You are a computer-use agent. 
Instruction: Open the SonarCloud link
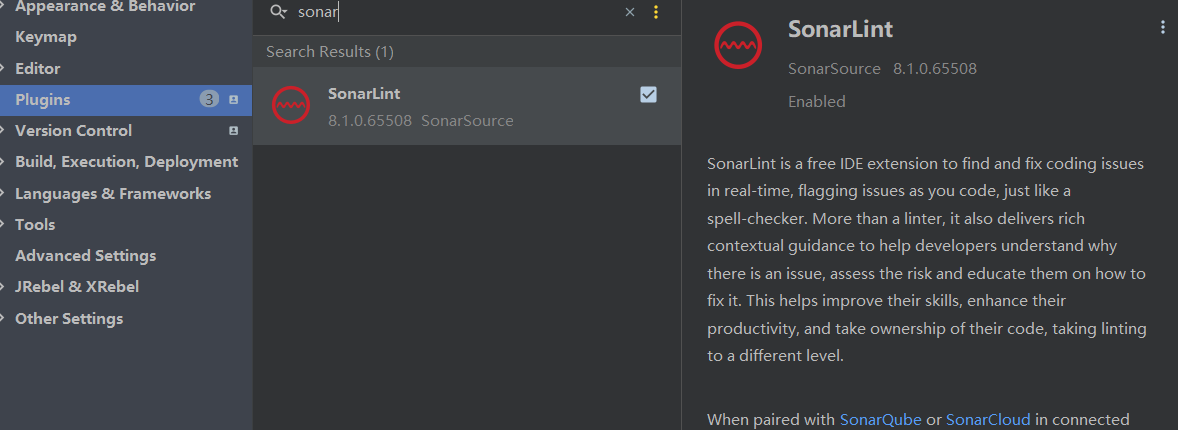tap(988, 419)
